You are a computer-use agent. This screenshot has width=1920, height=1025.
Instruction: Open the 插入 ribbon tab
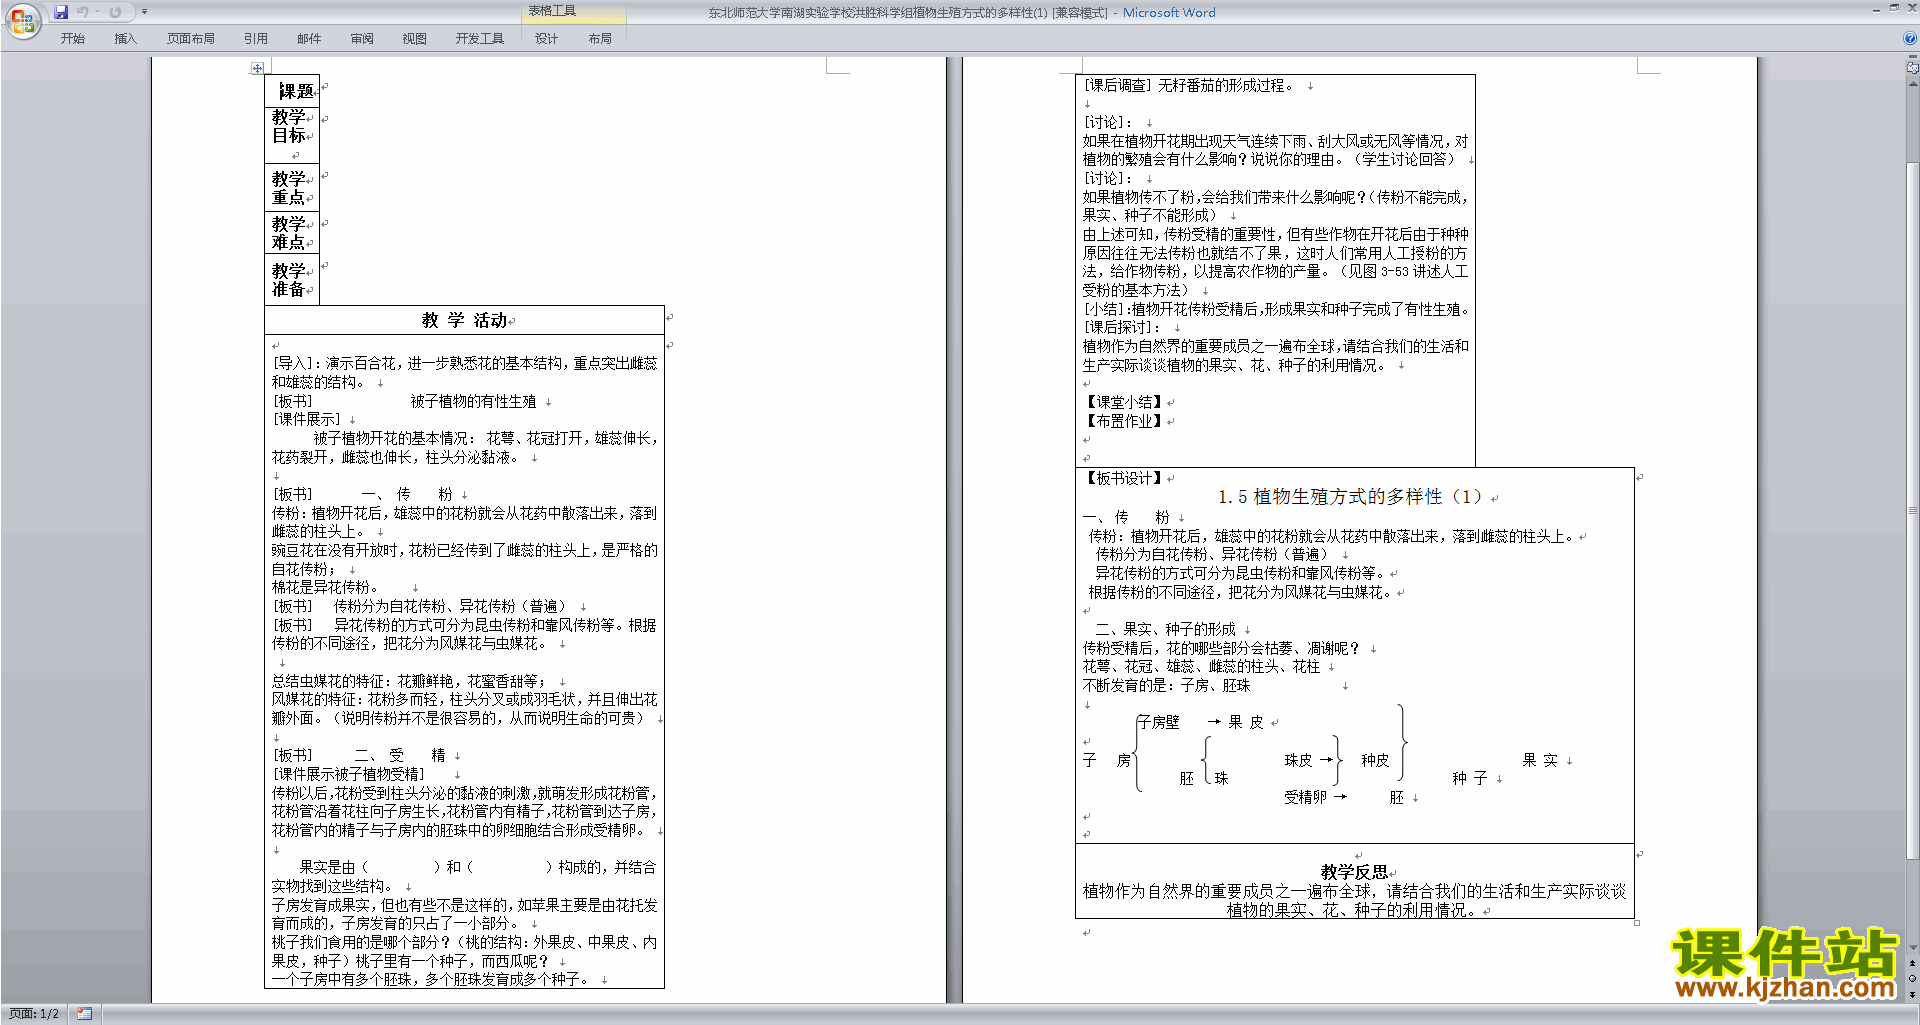click(x=125, y=38)
